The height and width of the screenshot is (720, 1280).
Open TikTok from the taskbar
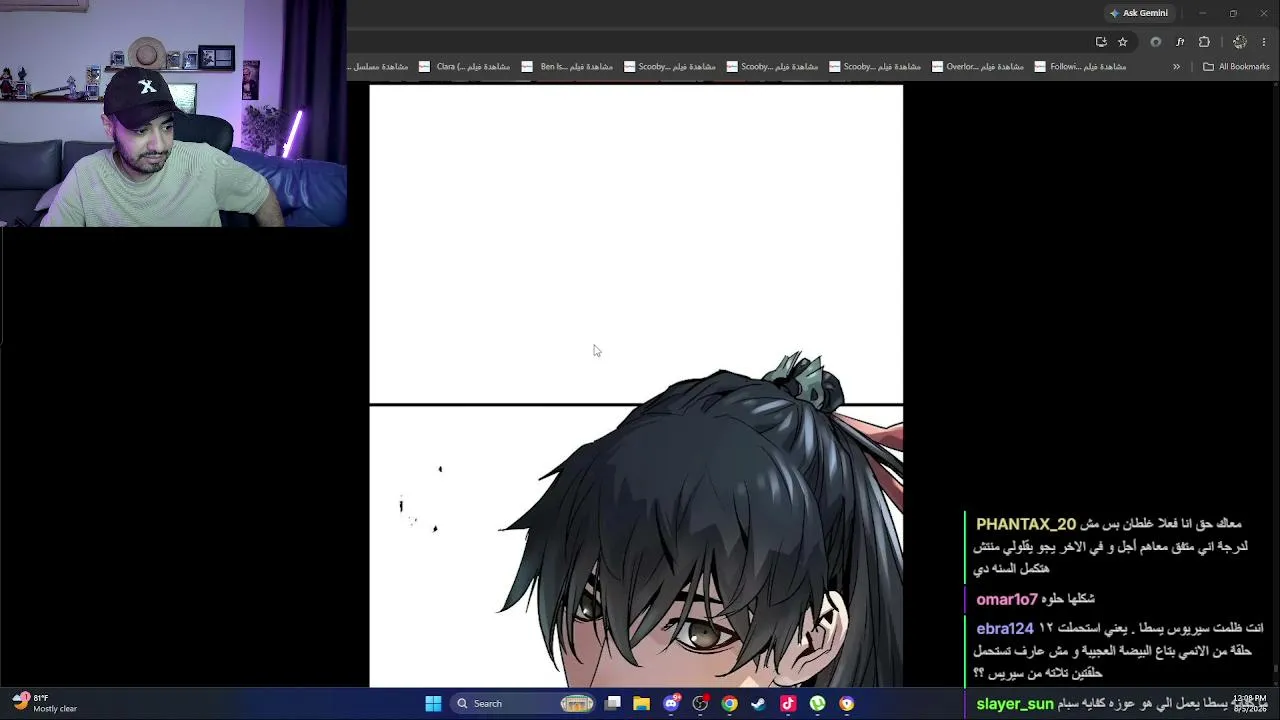pyautogui.click(x=788, y=704)
